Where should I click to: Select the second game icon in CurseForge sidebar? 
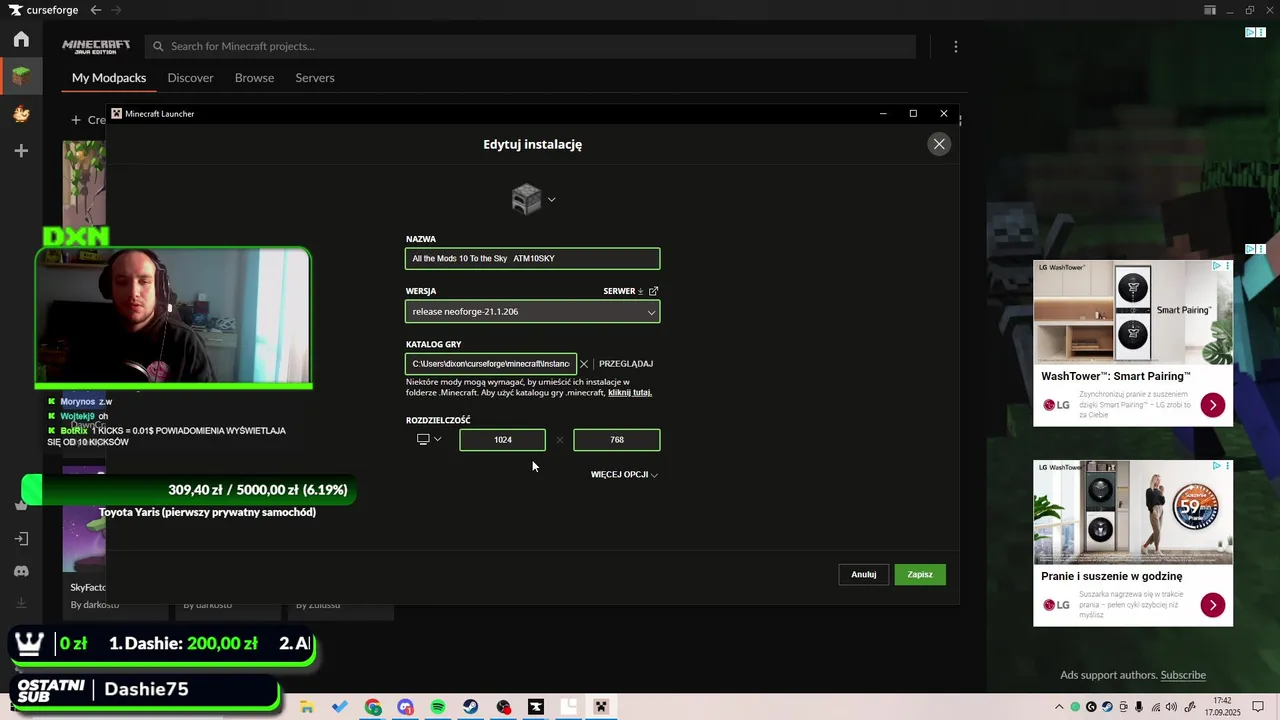21,113
